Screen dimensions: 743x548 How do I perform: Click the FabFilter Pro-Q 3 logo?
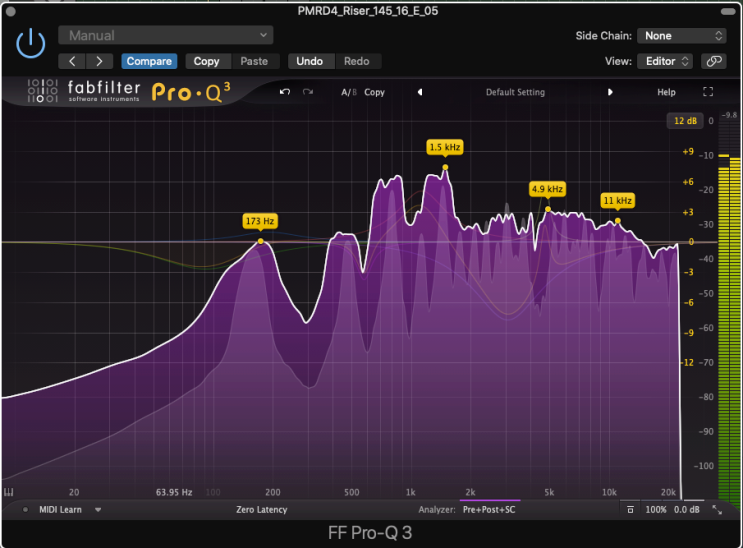pos(129,91)
